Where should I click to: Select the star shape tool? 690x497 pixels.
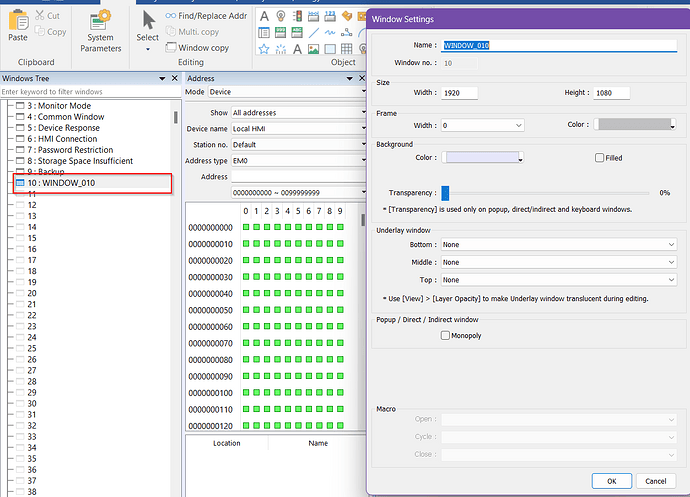264,49
